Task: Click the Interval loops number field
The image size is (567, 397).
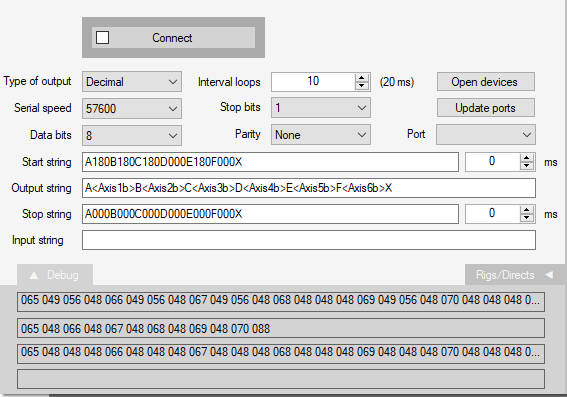Action: (313, 81)
